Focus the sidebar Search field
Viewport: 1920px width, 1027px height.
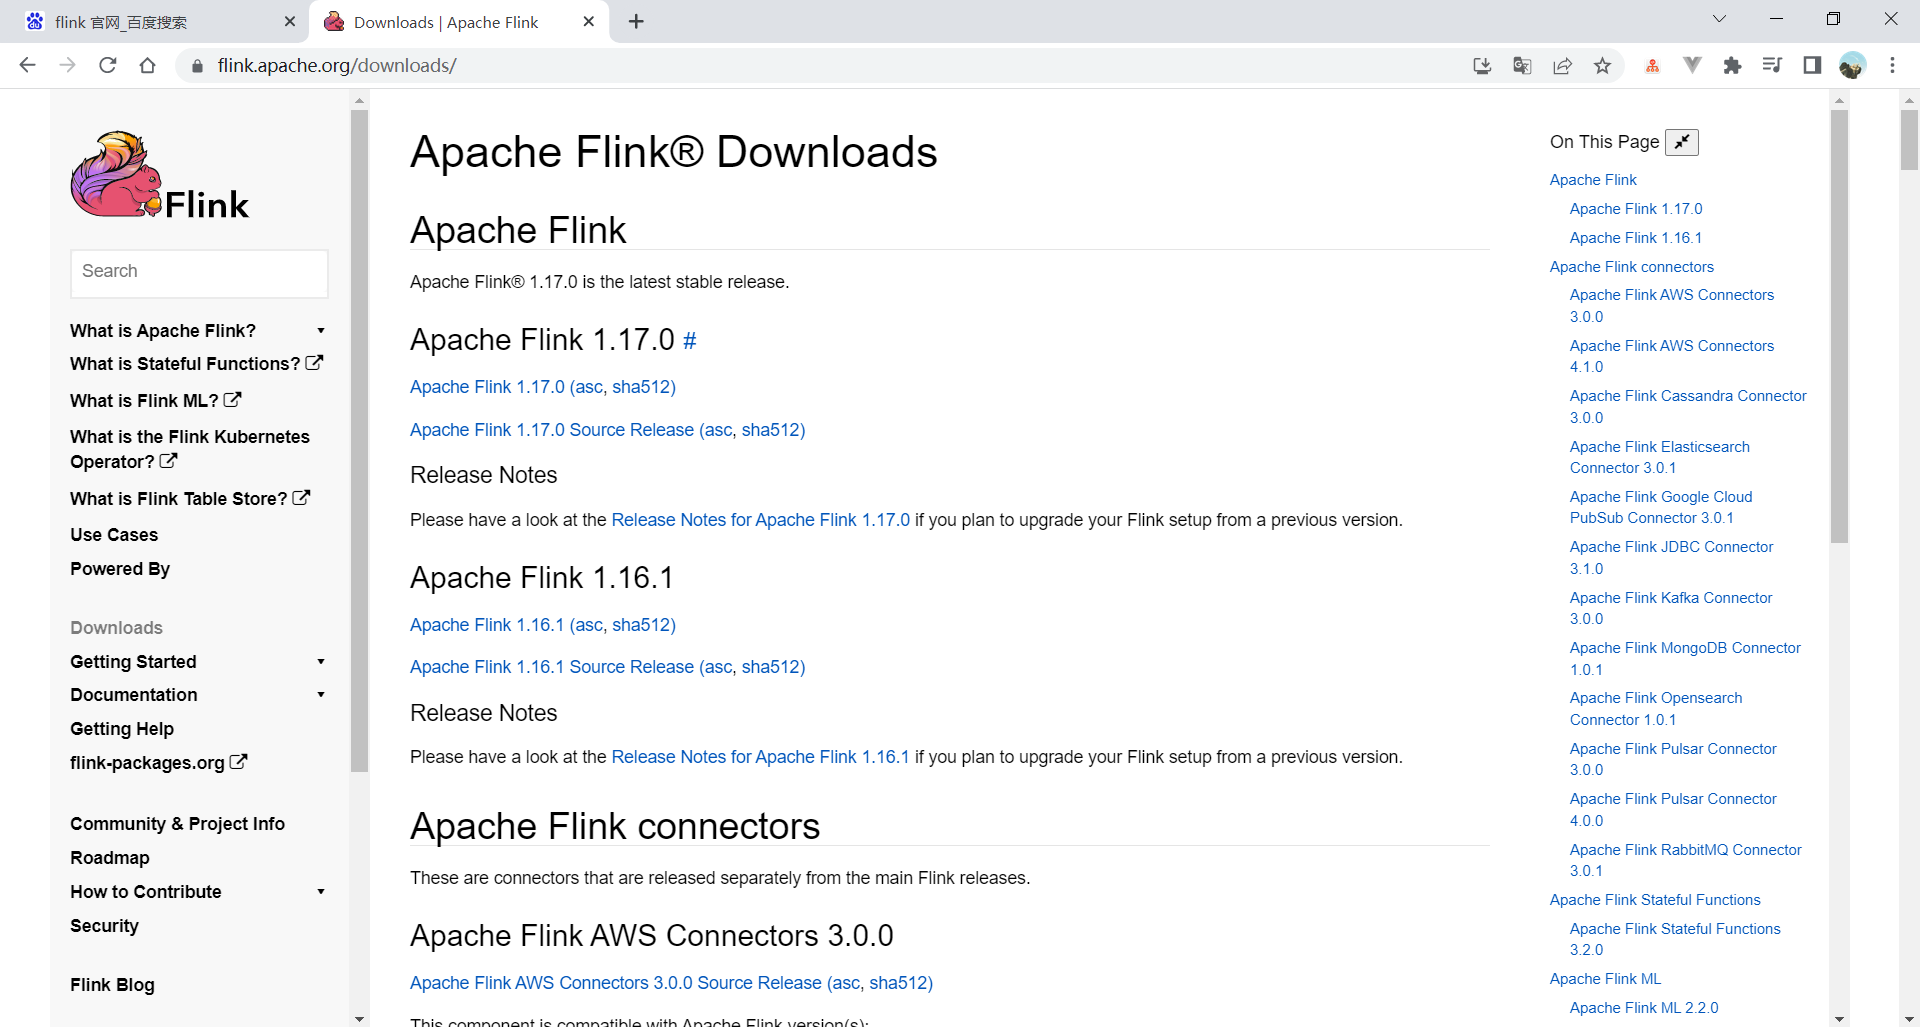tap(199, 273)
